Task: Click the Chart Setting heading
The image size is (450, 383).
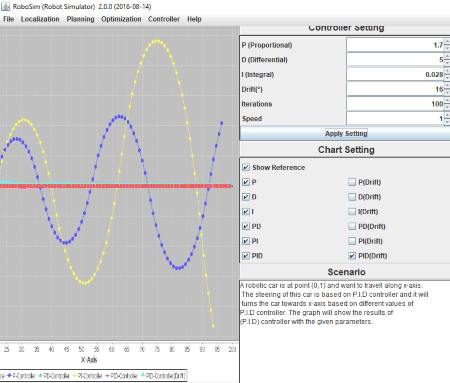Action: (346, 150)
